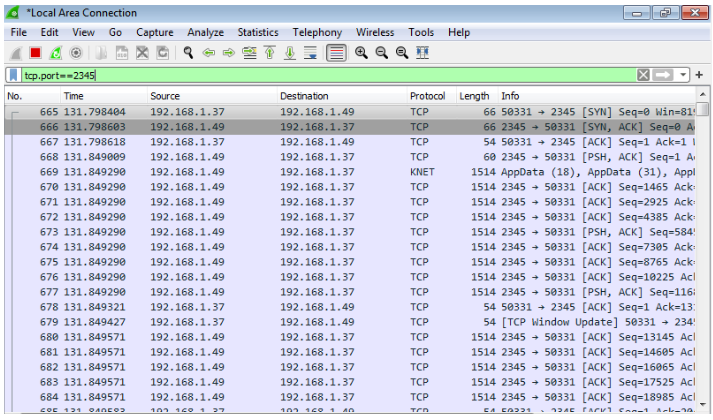Open the Analyze menu

click(x=206, y=32)
